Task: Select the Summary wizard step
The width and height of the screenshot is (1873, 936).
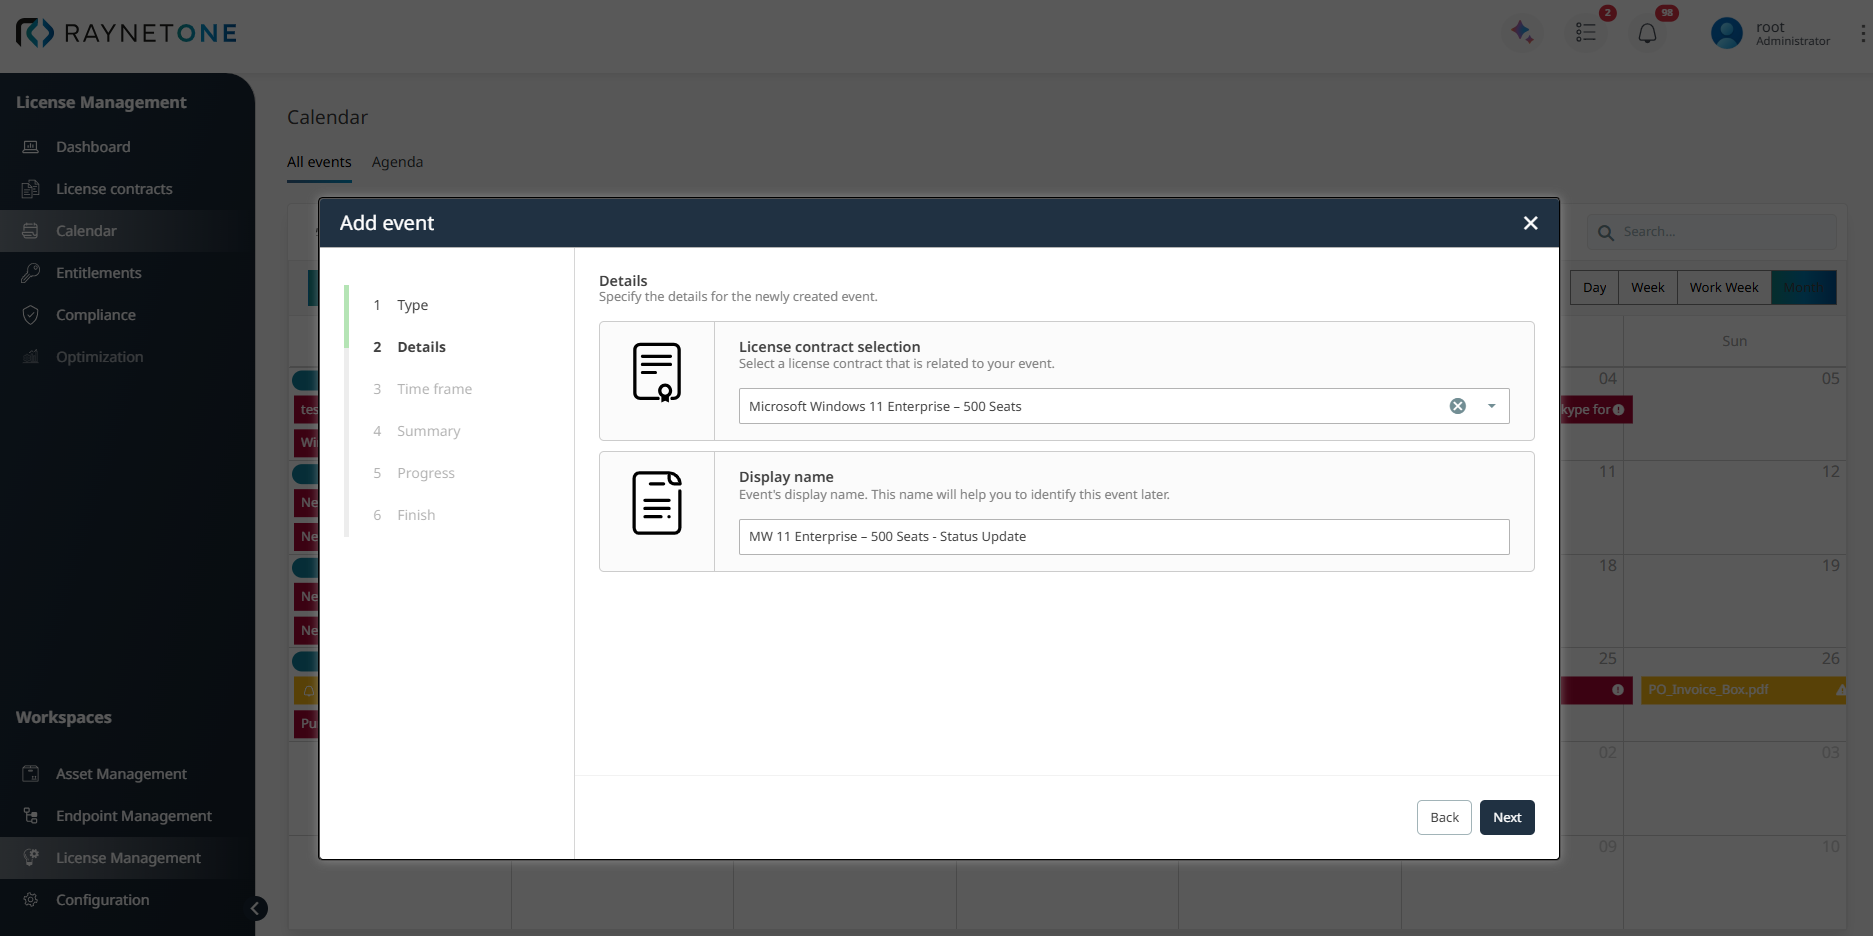Action: tap(428, 431)
